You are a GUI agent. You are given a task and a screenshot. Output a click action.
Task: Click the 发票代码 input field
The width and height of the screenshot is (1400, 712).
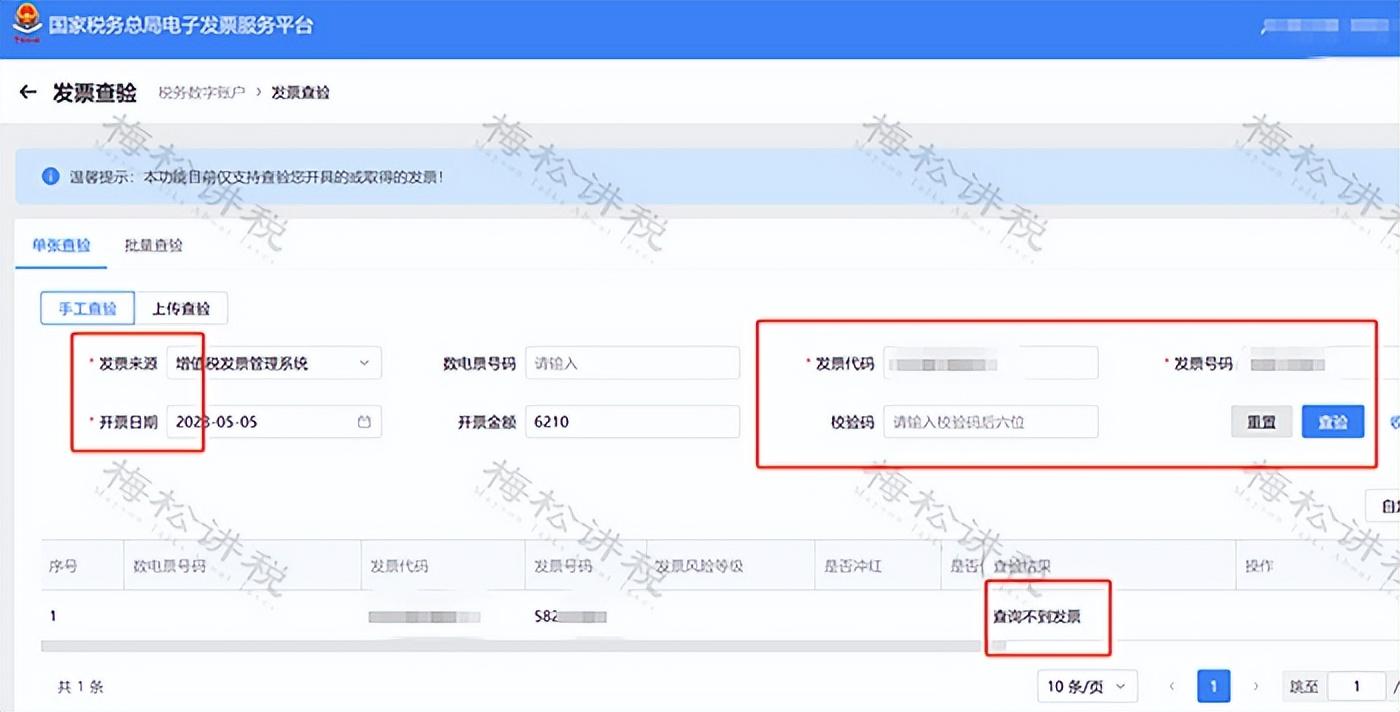990,363
